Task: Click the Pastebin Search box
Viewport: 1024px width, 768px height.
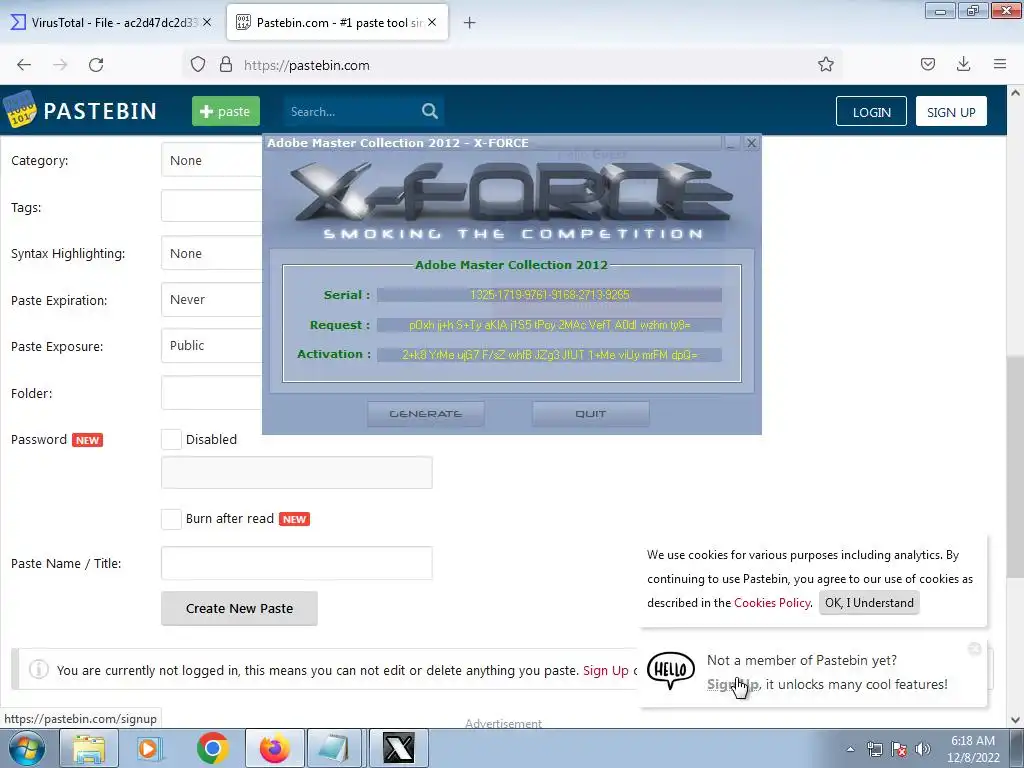Action: coord(353,112)
